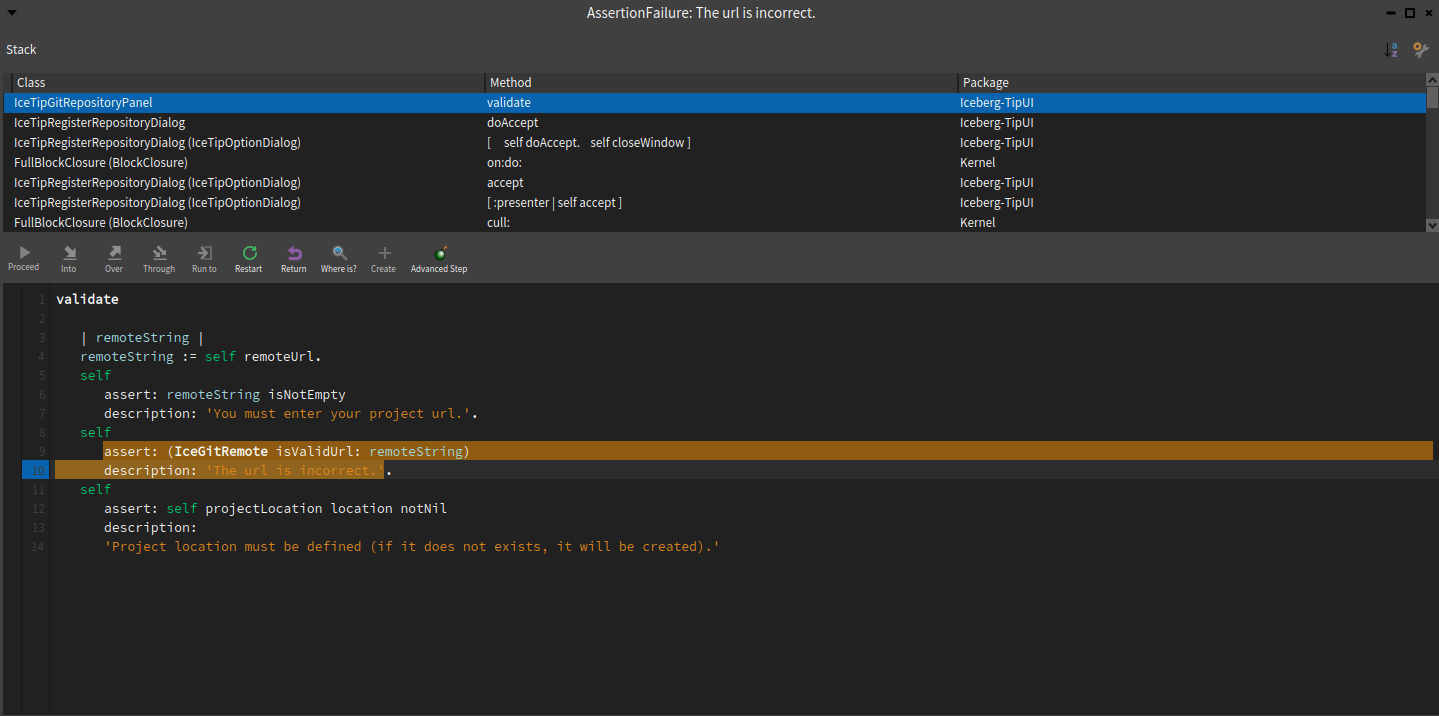Click the '| remoteString |' declaration line
The height and width of the screenshot is (716, 1439).
142,337
